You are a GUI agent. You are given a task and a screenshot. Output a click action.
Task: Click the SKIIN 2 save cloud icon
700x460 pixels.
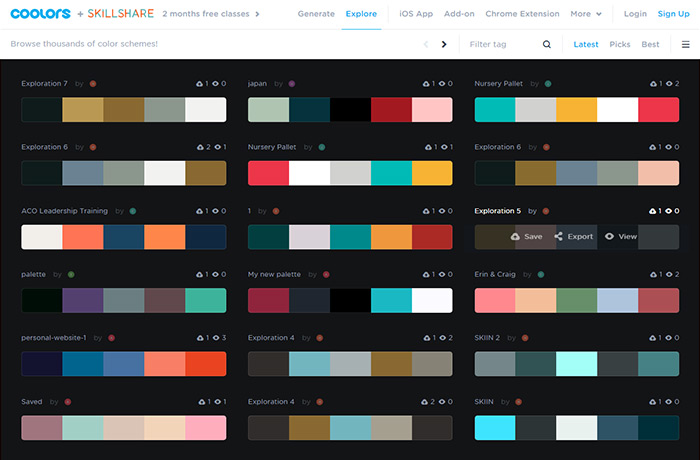tap(653, 338)
